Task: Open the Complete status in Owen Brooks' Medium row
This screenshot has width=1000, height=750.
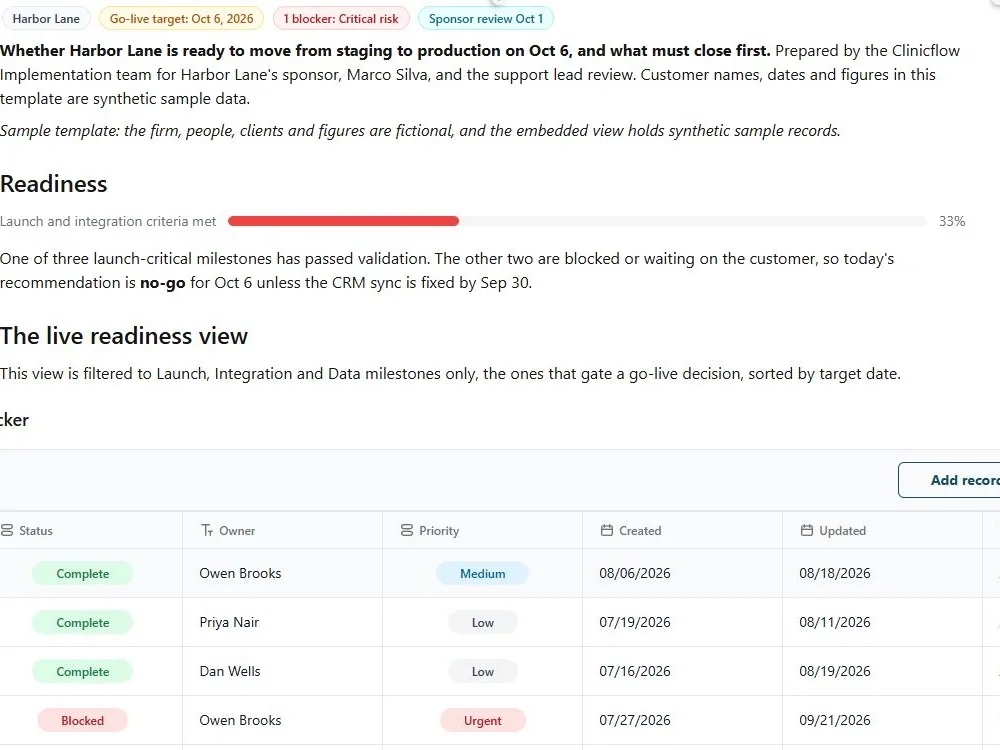Action: [82, 573]
